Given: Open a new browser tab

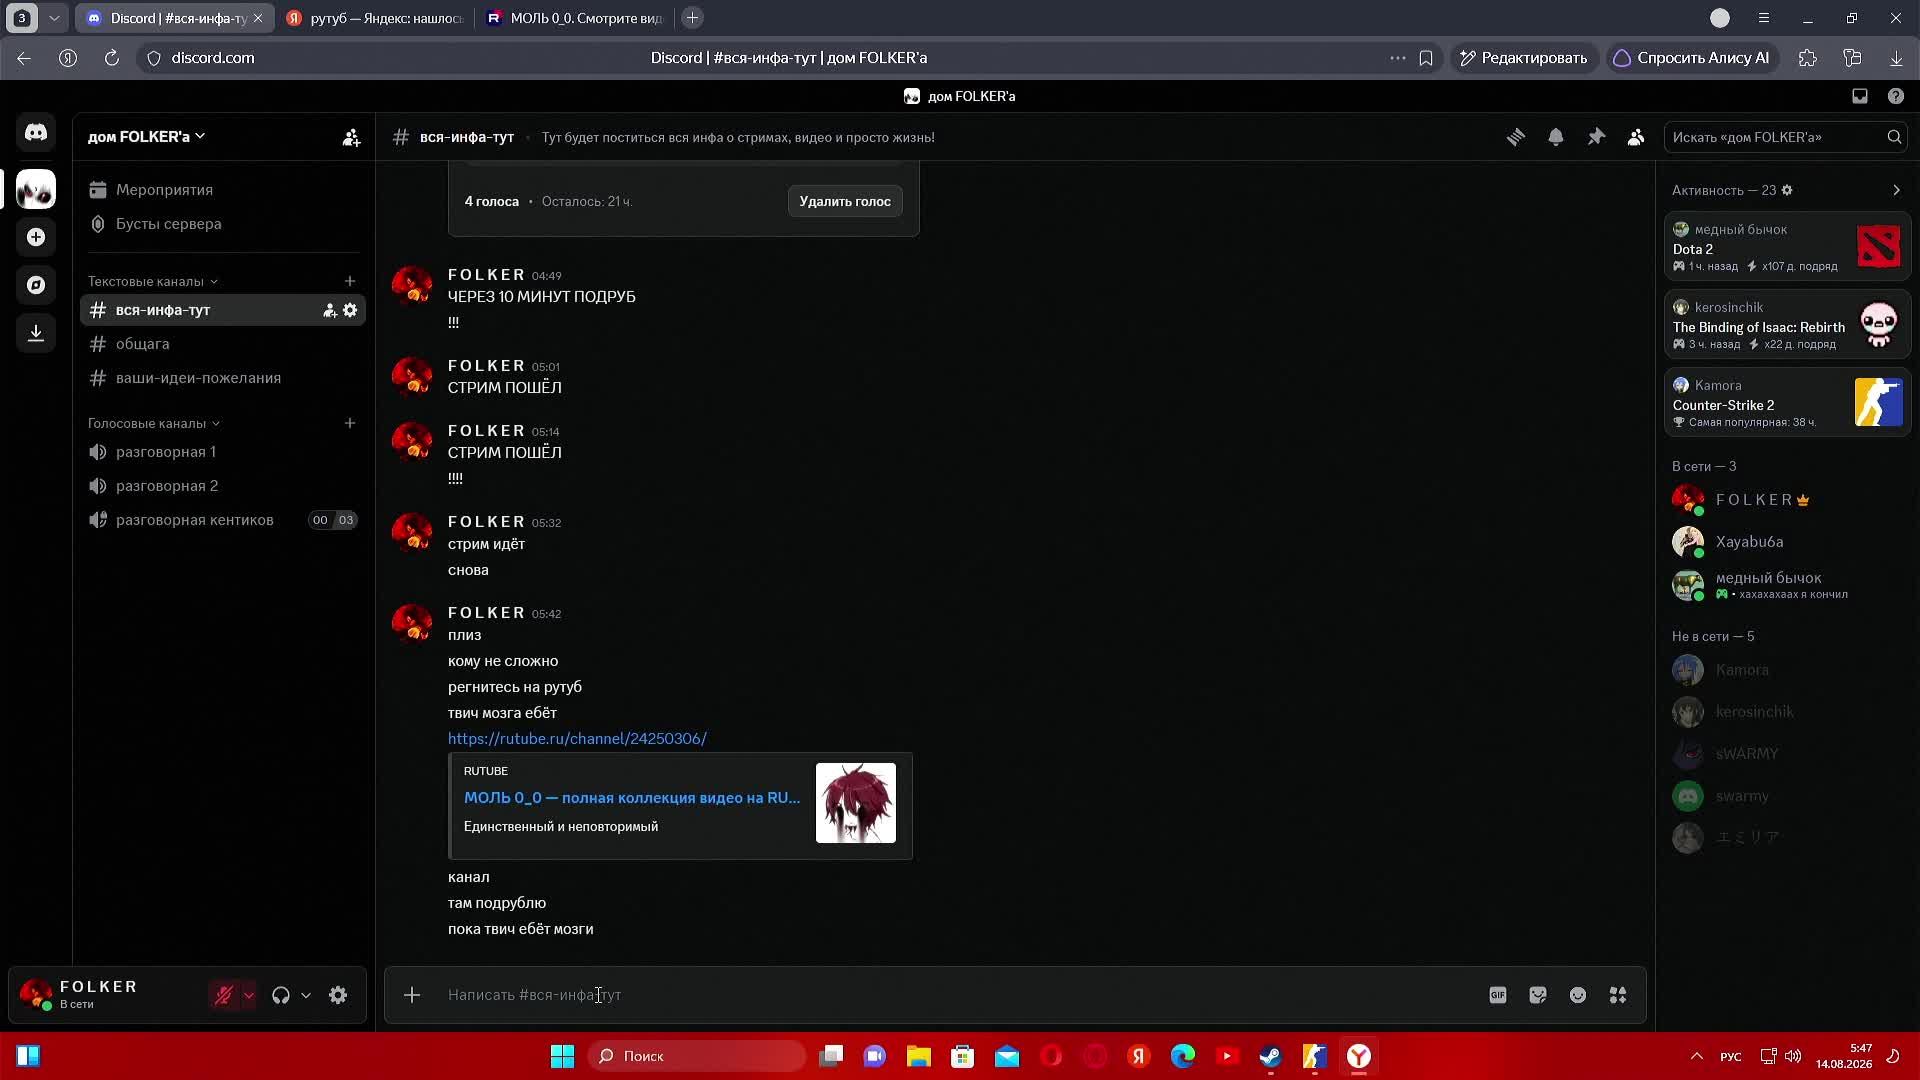Looking at the screenshot, I should click(692, 18).
